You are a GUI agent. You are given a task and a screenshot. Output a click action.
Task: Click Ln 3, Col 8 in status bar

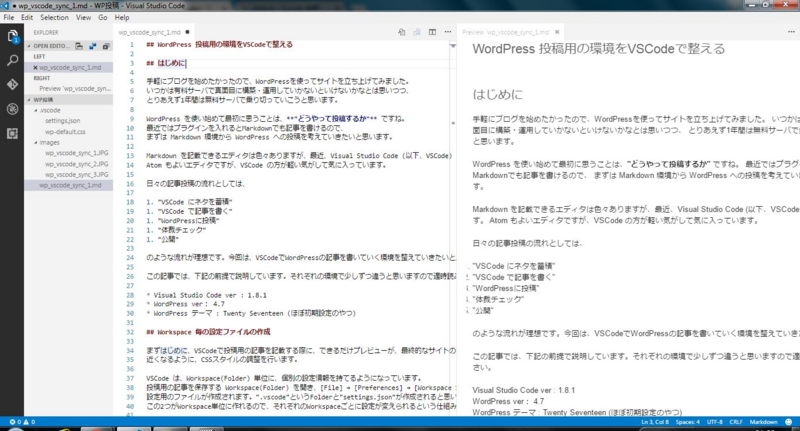click(655, 422)
